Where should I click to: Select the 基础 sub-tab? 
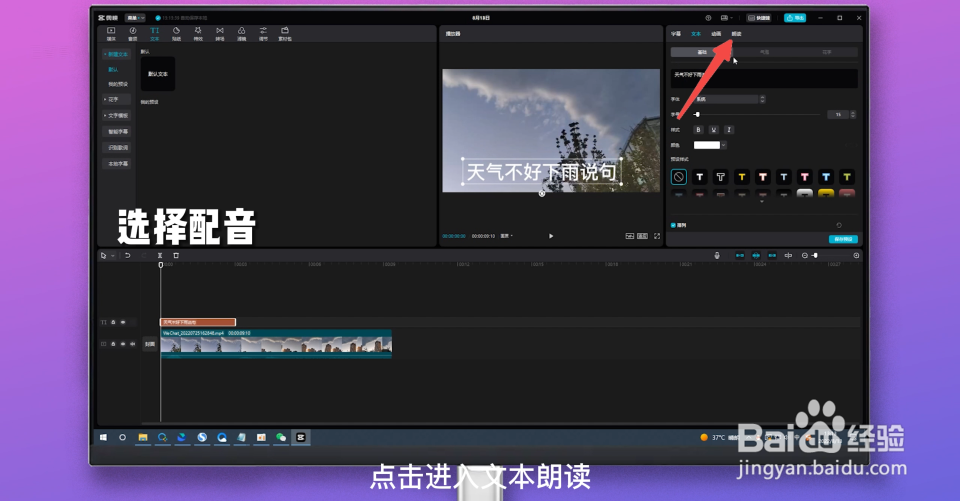[702, 53]
